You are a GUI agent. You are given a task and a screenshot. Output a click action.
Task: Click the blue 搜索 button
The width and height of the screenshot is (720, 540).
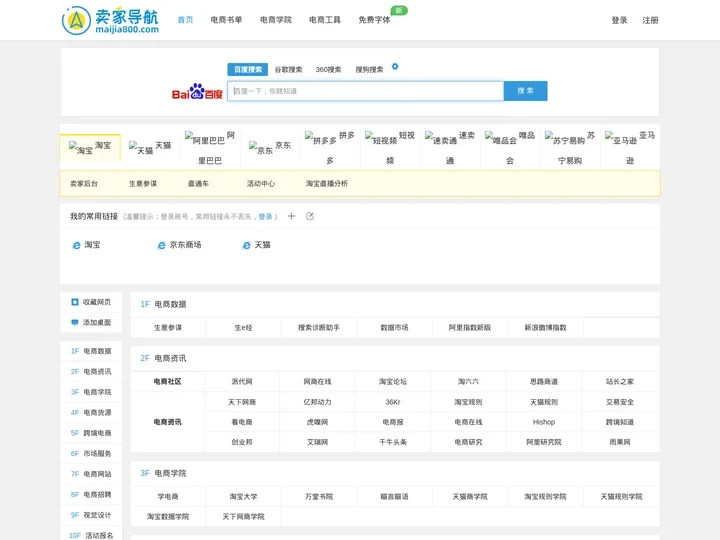(525, 91)
